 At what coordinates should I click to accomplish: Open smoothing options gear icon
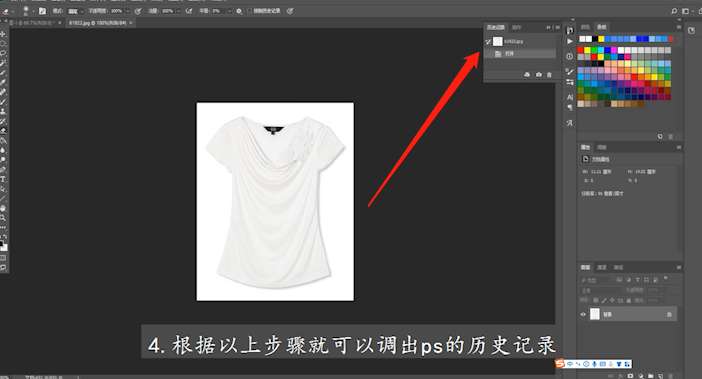(x=239, y=11)
